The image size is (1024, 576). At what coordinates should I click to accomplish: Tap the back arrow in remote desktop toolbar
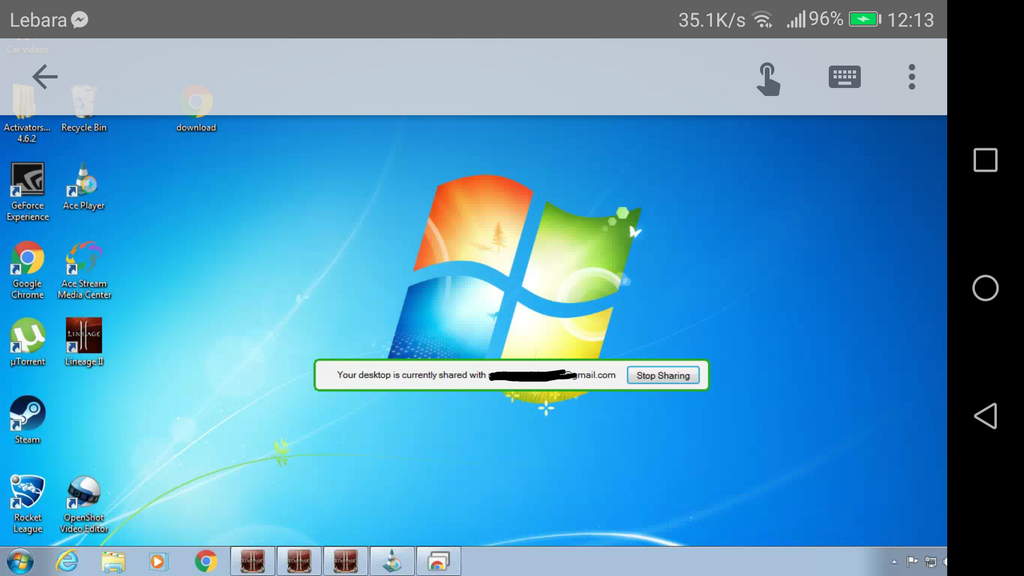[x=44, y=76]
